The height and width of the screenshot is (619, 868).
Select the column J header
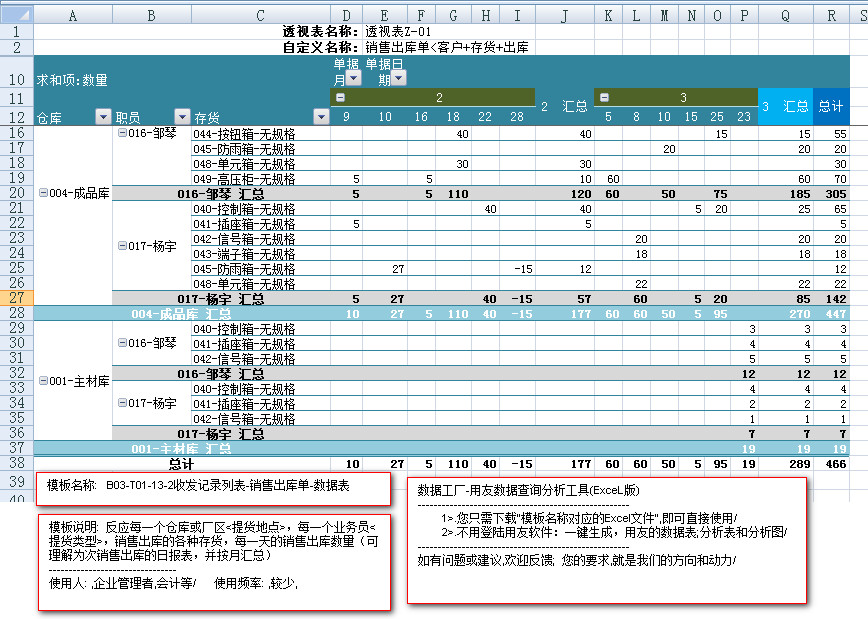pyautogui.click(x=565, y=16)
